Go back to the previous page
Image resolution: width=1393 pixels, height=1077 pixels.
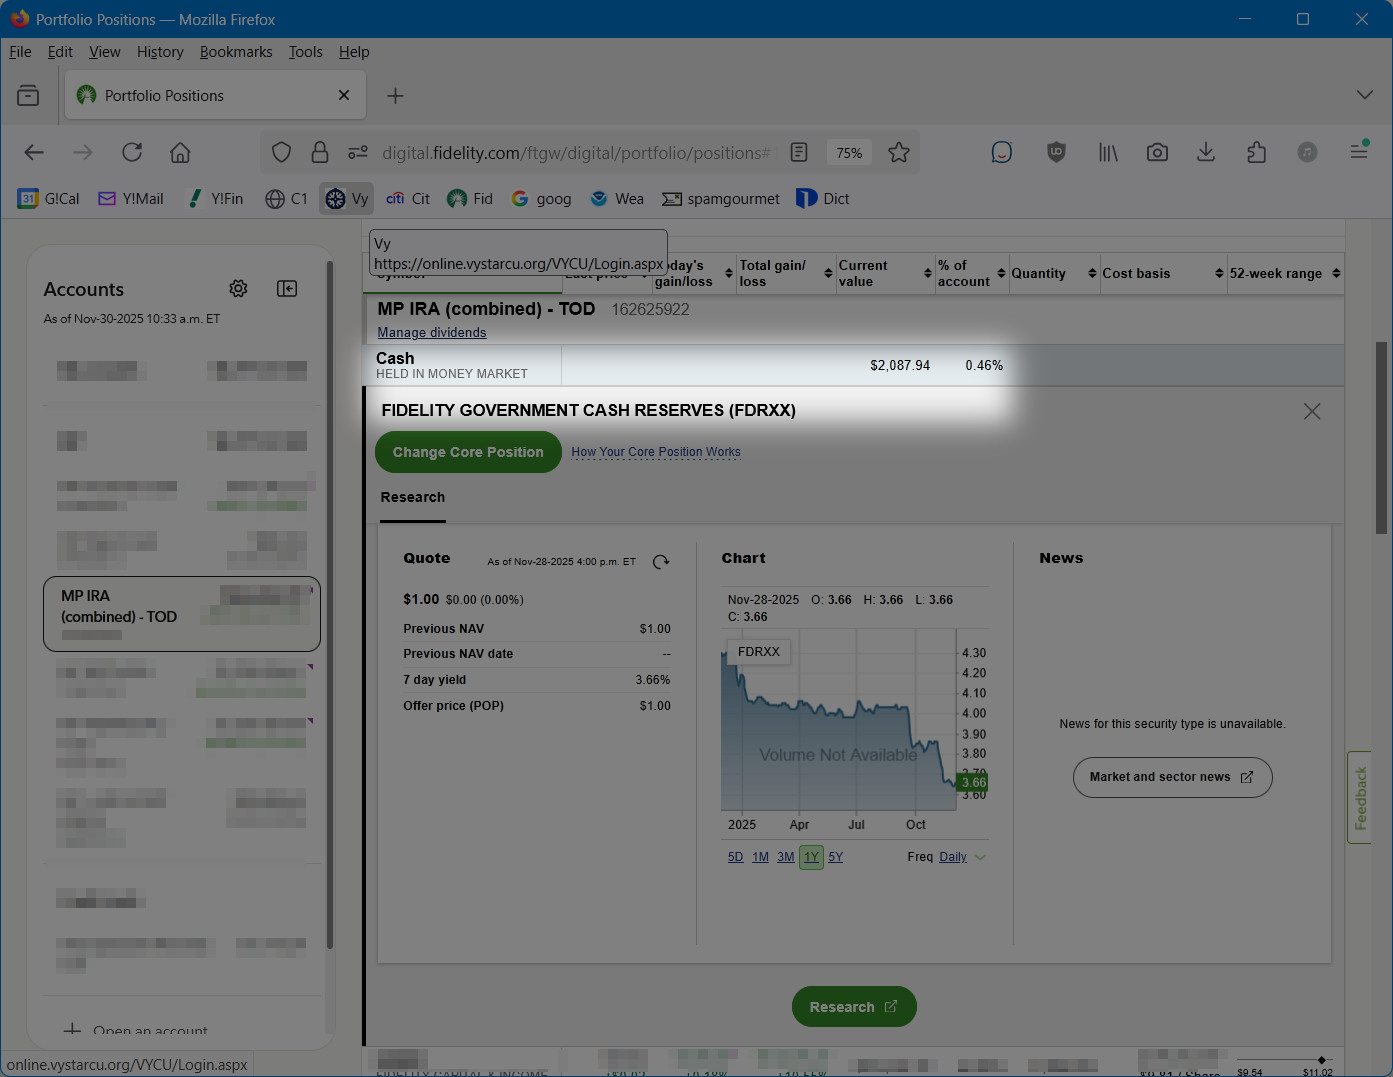[34, 152]
